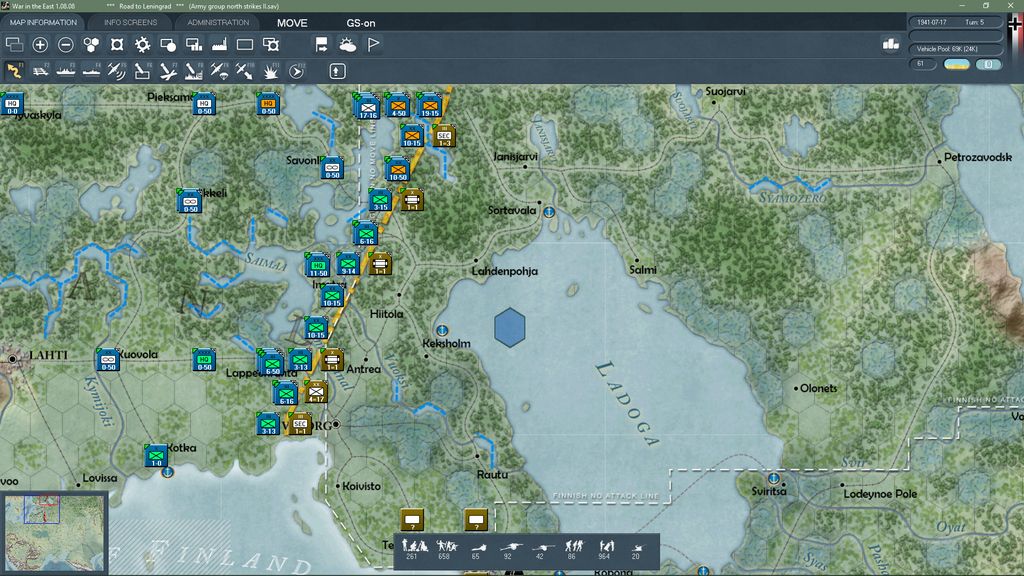Select the Air transport mode (F9) icon
The width and height of the screenshot is (1024, 576).
pos(219,71)
